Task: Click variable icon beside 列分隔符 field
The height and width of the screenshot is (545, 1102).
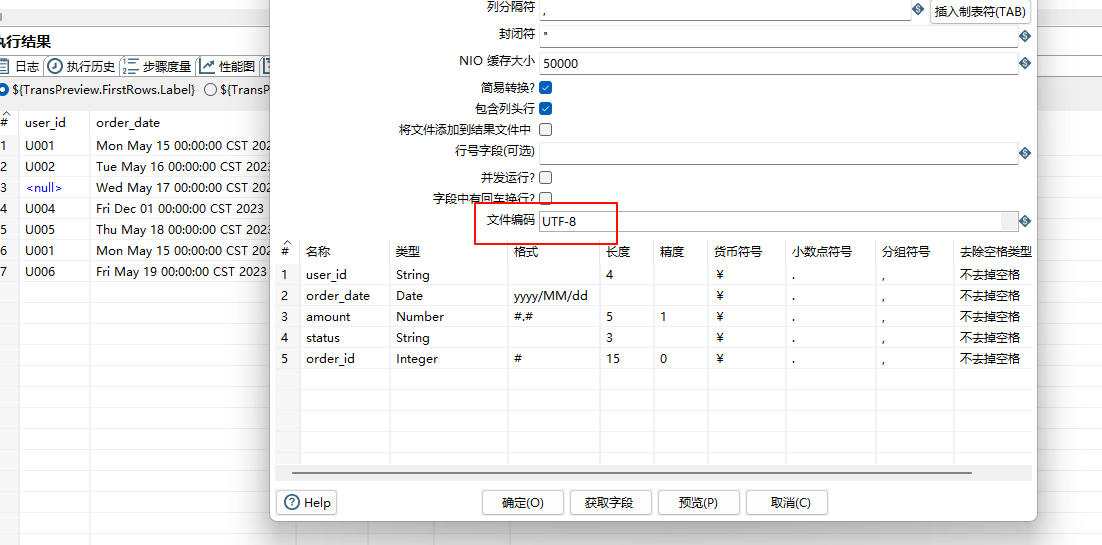Action: click(x=917, y=8)
